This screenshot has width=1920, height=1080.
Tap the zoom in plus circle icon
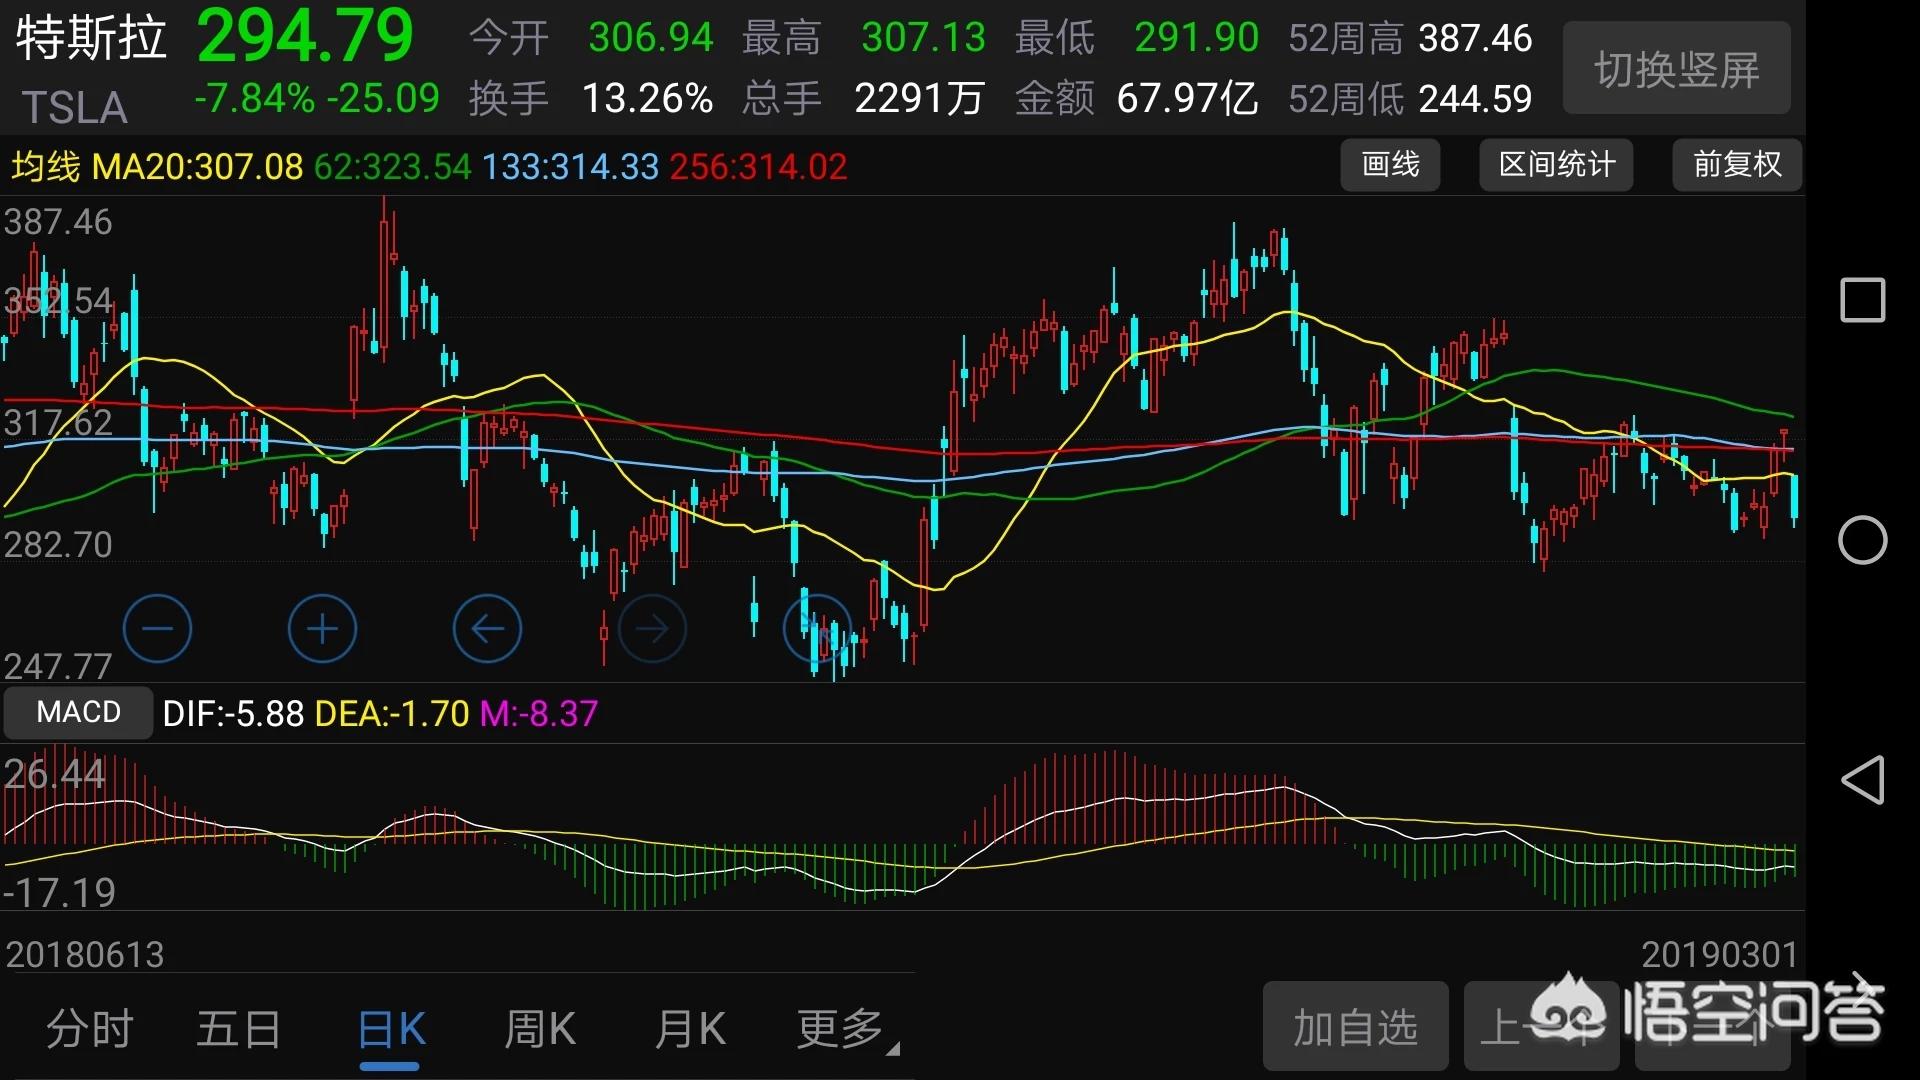[x=322, y=629]
